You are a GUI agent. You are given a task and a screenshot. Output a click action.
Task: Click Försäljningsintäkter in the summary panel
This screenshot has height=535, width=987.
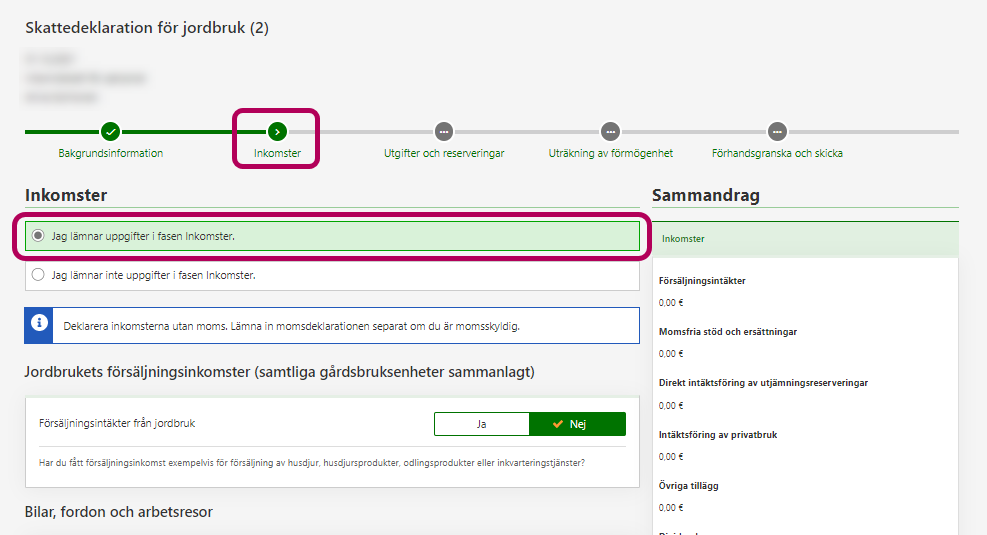point(702,281)
